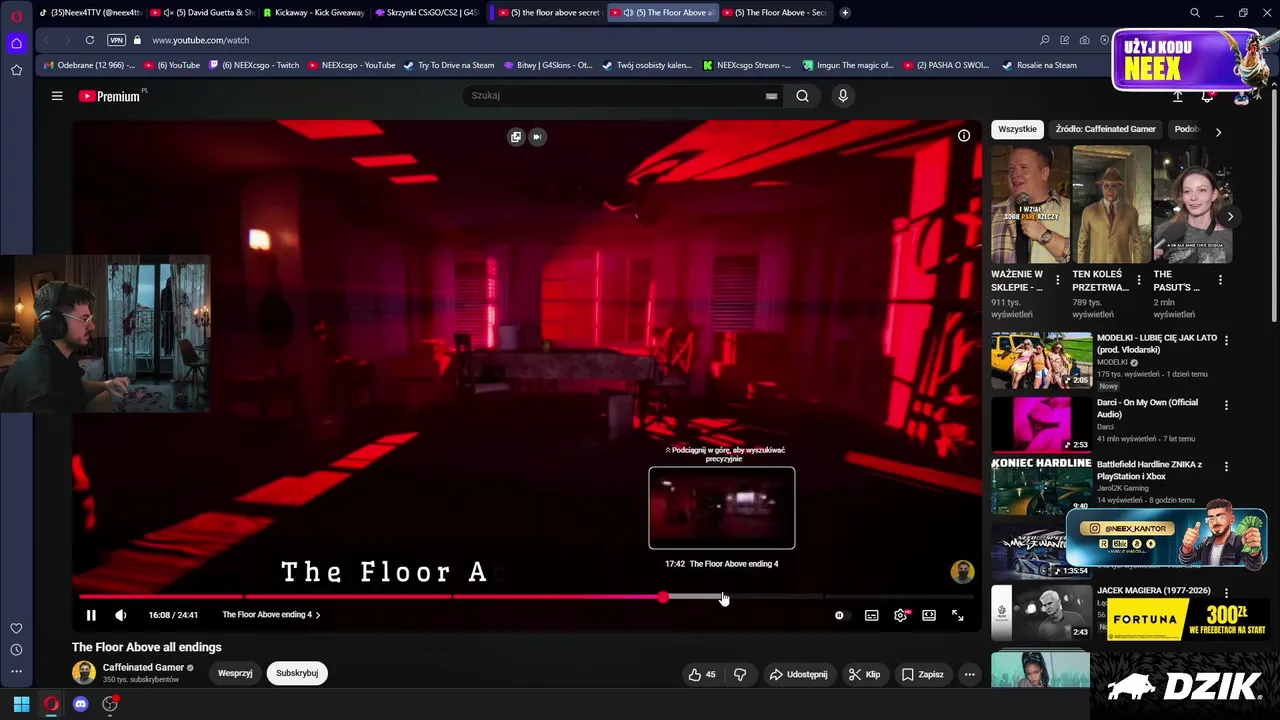Open options for MODELKI video
The height and width of the screenshot is (720, 1280).
point(1226,340)
